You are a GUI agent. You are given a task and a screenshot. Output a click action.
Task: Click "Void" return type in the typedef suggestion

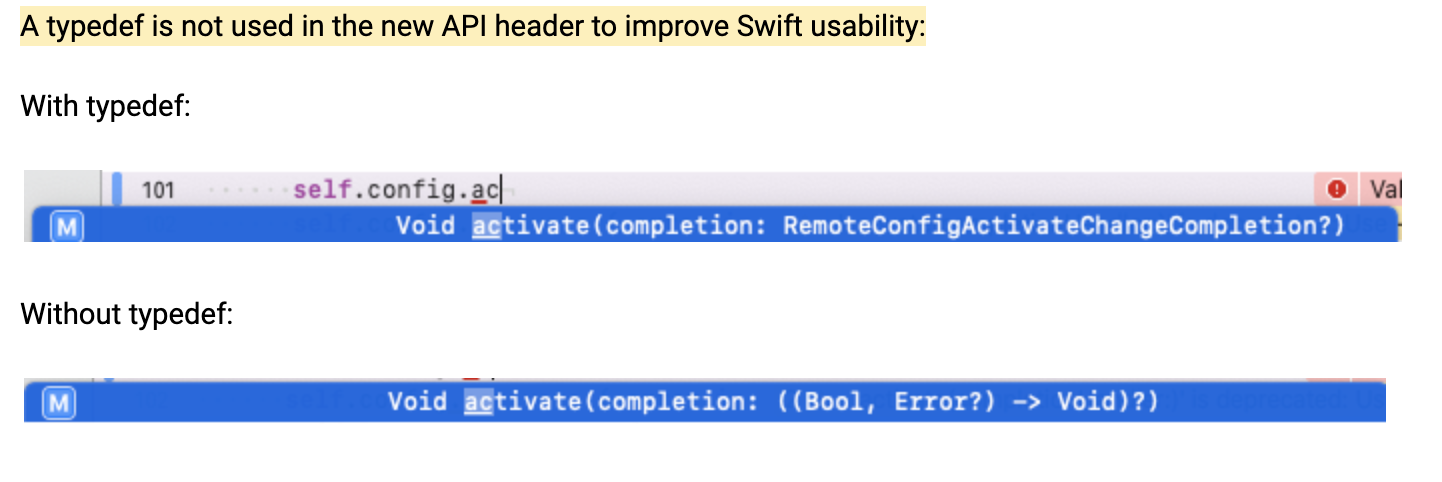[x=425, y=226]
